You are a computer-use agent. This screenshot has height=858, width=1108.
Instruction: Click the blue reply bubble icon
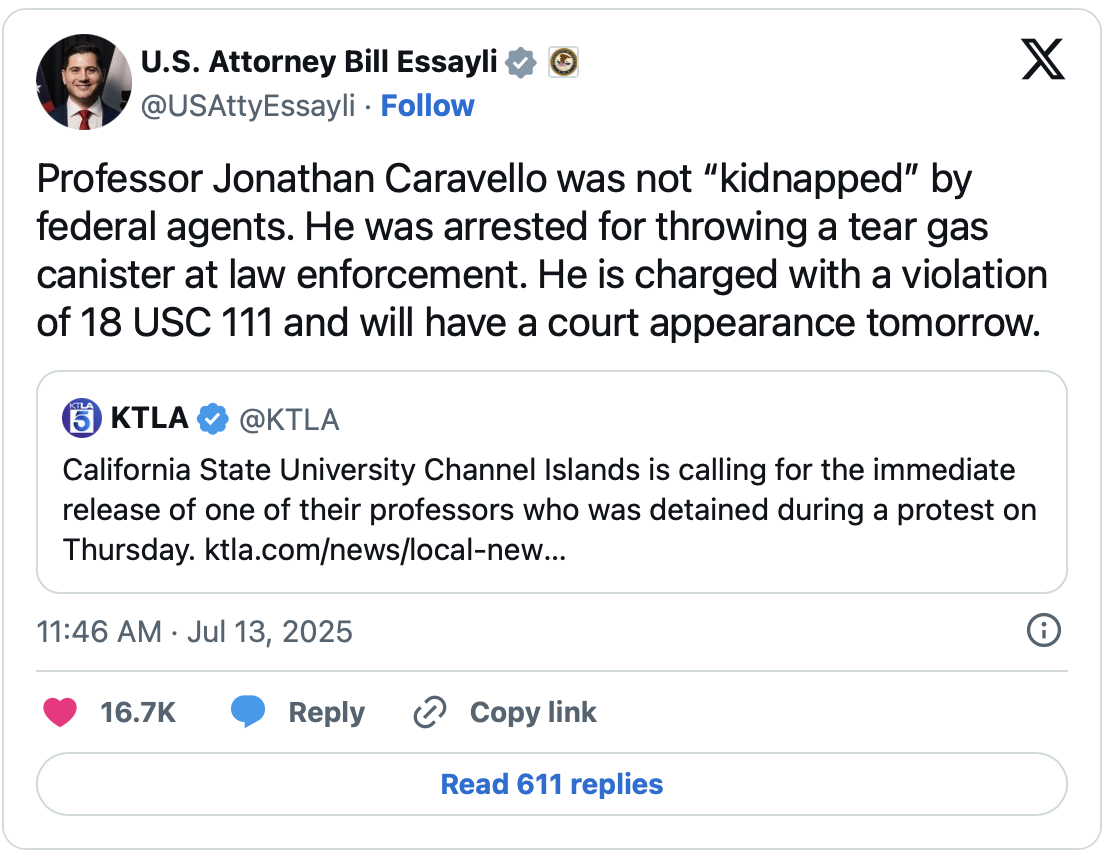tap(248, 712)
